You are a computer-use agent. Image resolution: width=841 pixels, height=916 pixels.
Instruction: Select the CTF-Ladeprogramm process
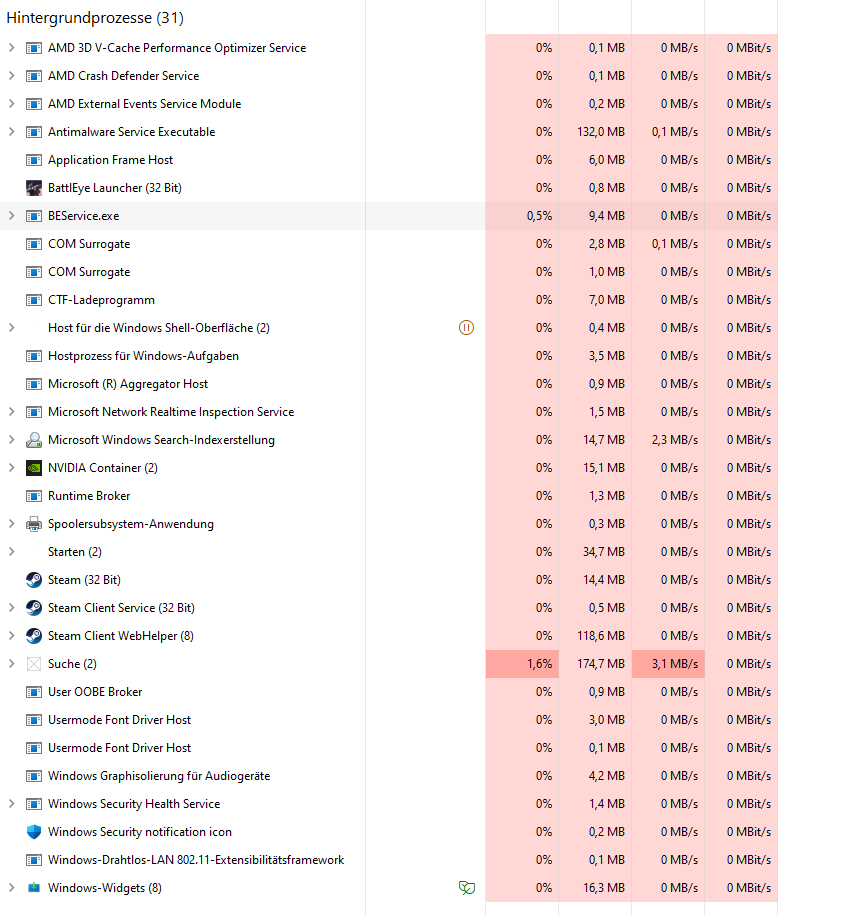(x=388, y=300)
